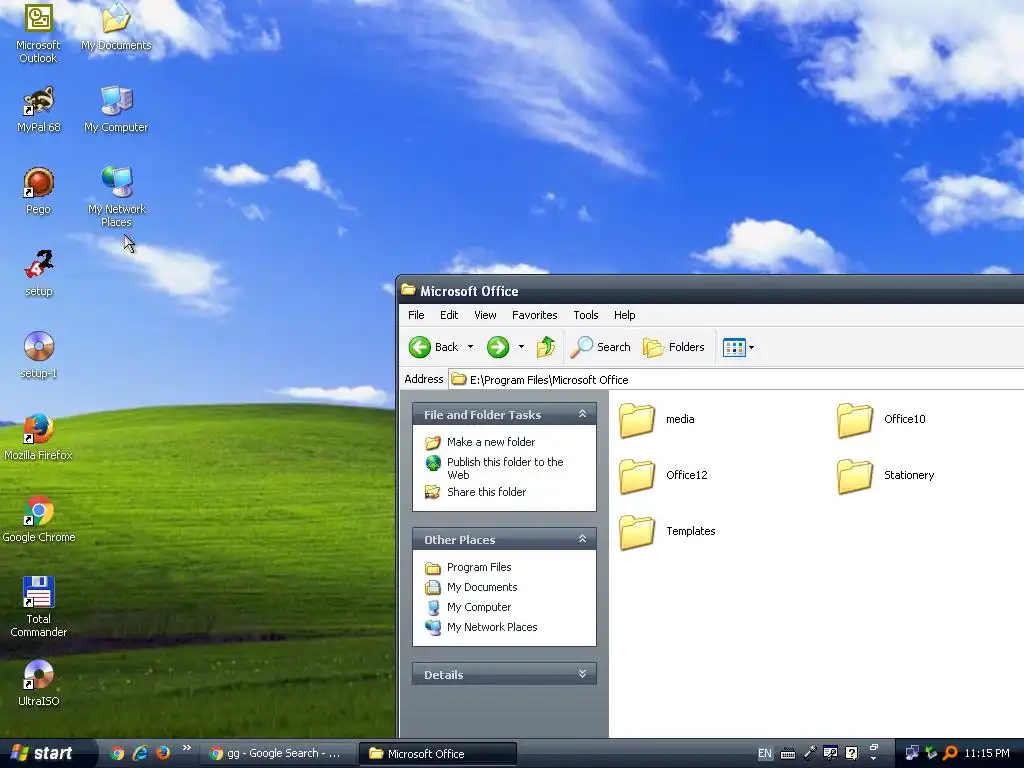This screenshot has height=768, width=1024.
Task: Select the media folder
Action: [x=656, y=419]
